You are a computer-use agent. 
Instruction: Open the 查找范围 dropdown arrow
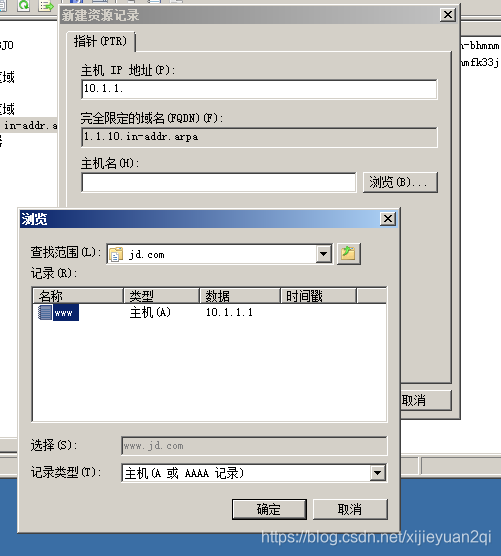[323, 254]
